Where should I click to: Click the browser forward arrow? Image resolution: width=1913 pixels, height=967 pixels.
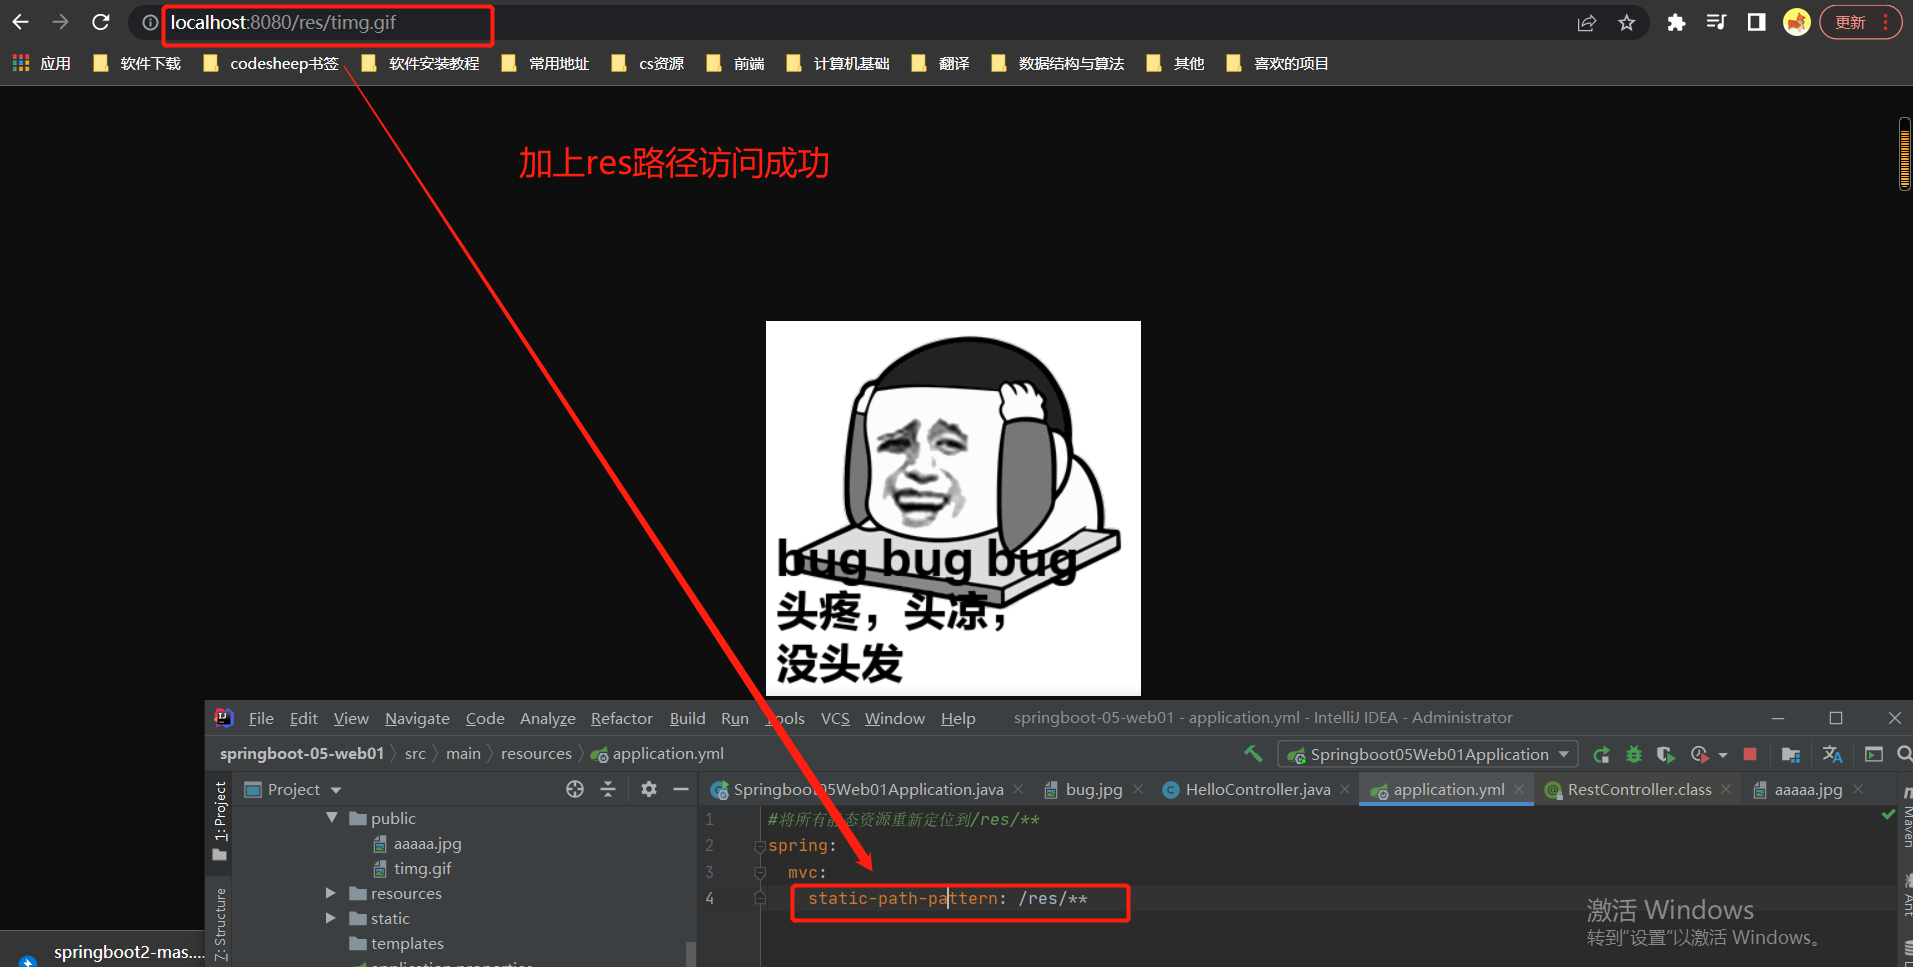pyautogui.click(x=60, y=22)
